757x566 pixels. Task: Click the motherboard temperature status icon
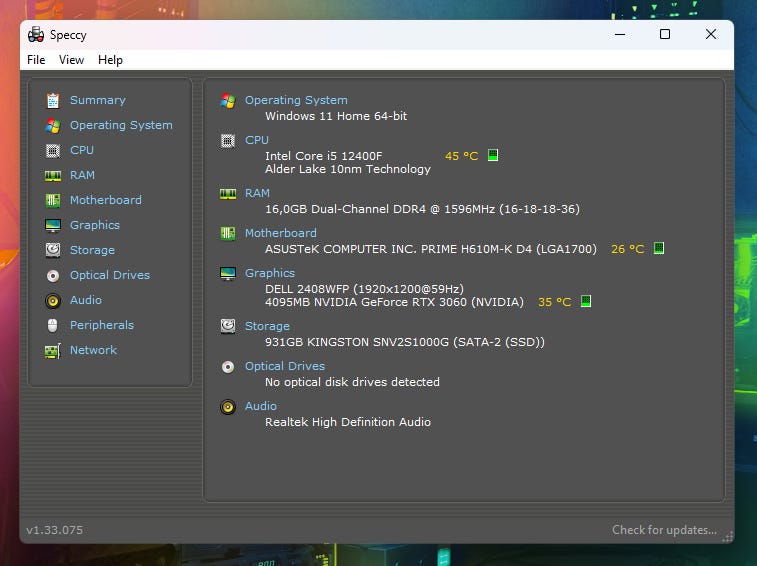click(x=659, y=249)
